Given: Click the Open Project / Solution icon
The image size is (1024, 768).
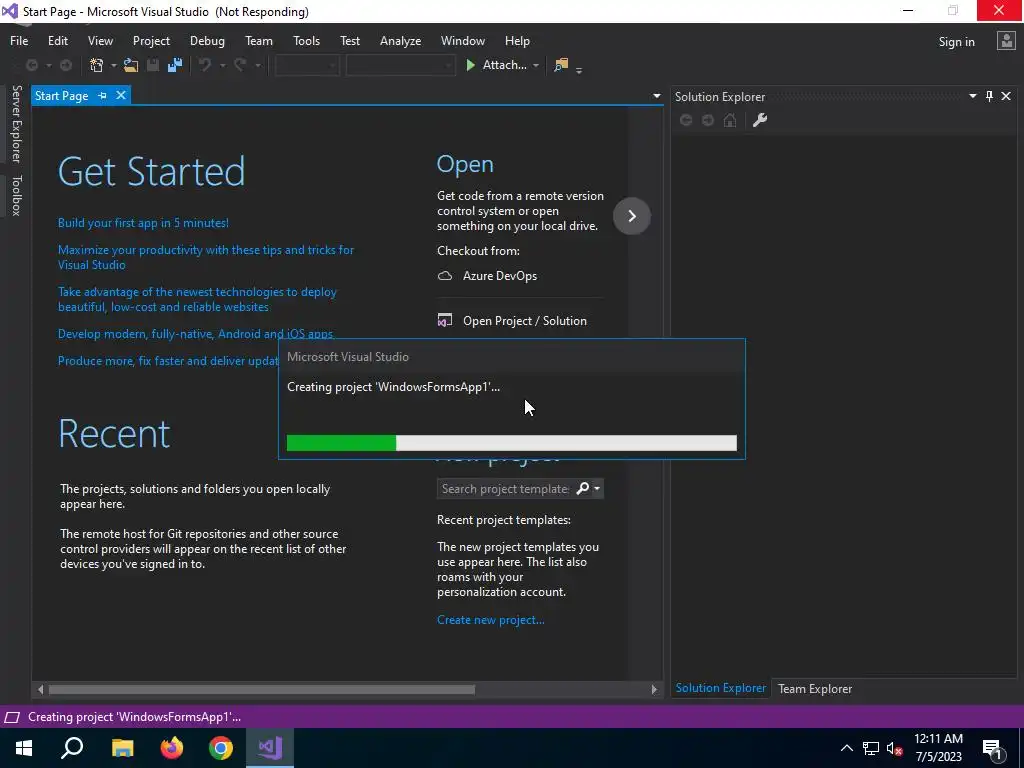Looking at the screenshot, I should tap(445, 321).
